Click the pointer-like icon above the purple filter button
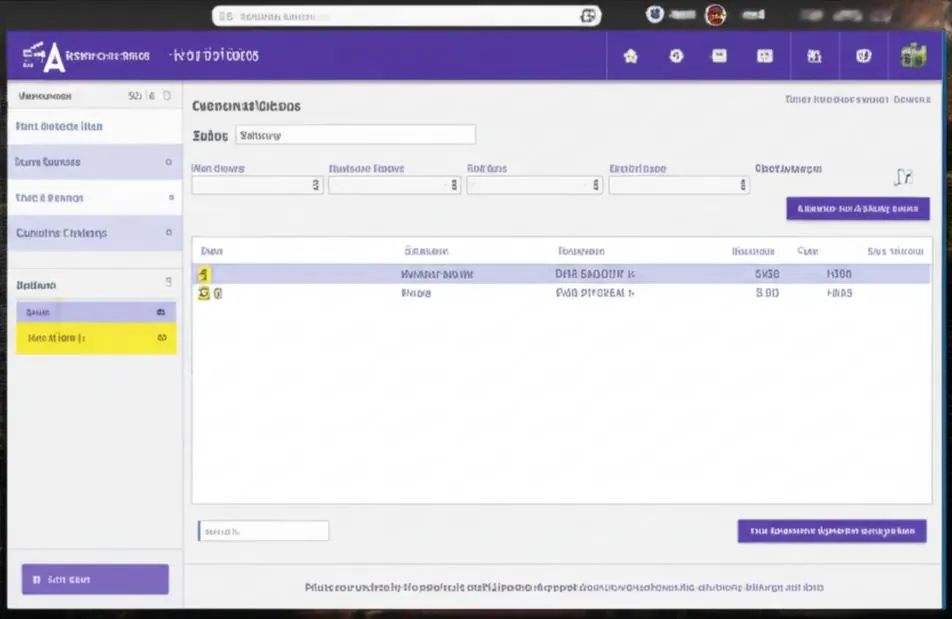Screen dimensions: 952x619 click(x=903, y=177)
